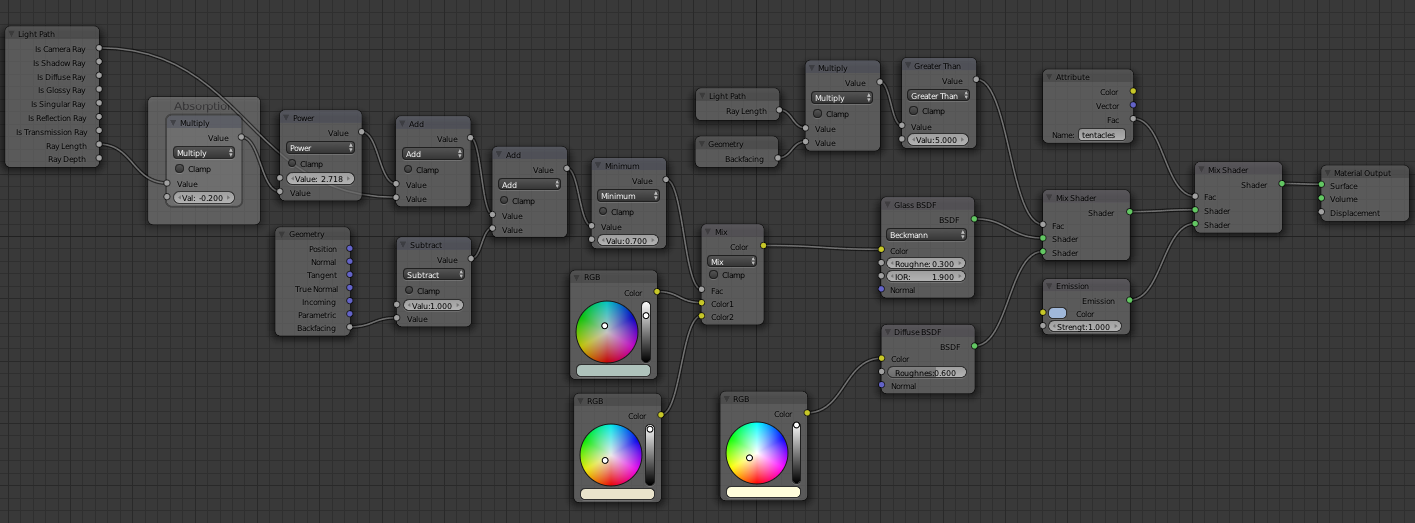The width and height of the screenshot is (1415, 523).
Task: Toggle Clamp on the Subtract node
Action: click(x=408, y=290)
